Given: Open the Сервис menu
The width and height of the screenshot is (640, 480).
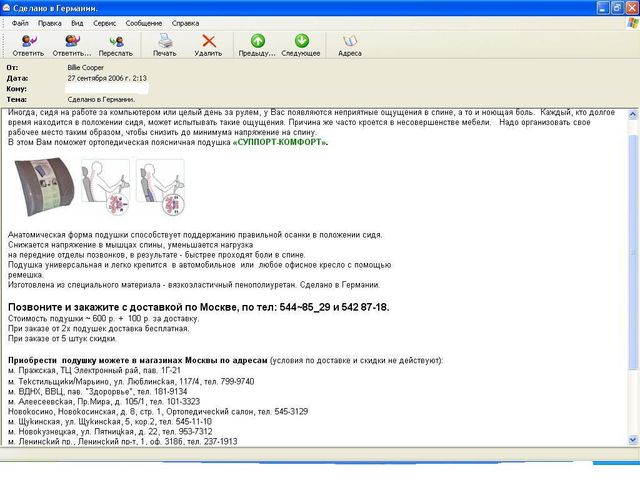Looking at the screenshot, I should click(104, 22).
